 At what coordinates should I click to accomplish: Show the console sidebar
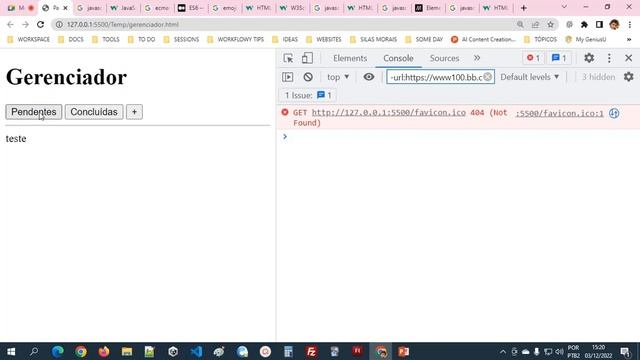(288, 77)
